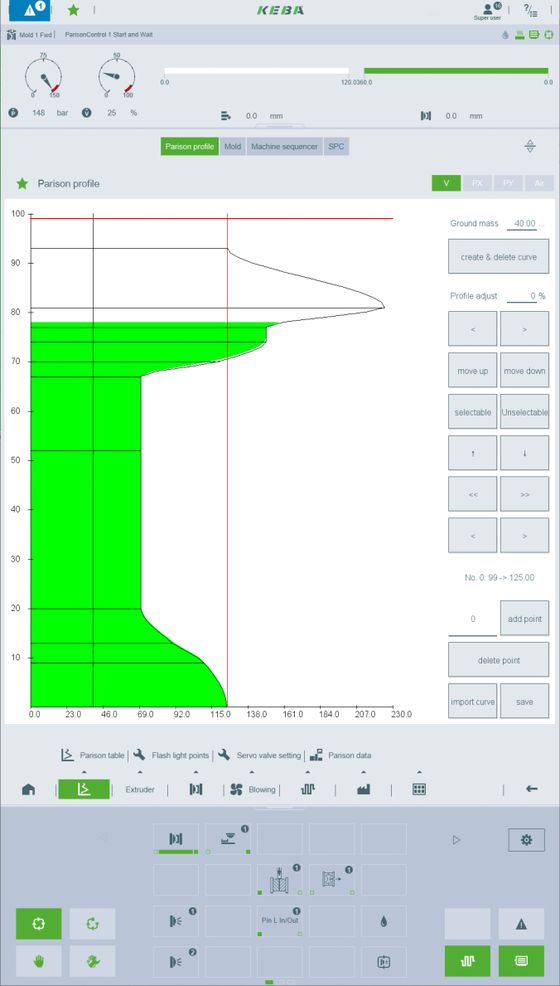Select the water drop tile
Image resolution: width=560 pixels, height=986 pixels.
383,921
